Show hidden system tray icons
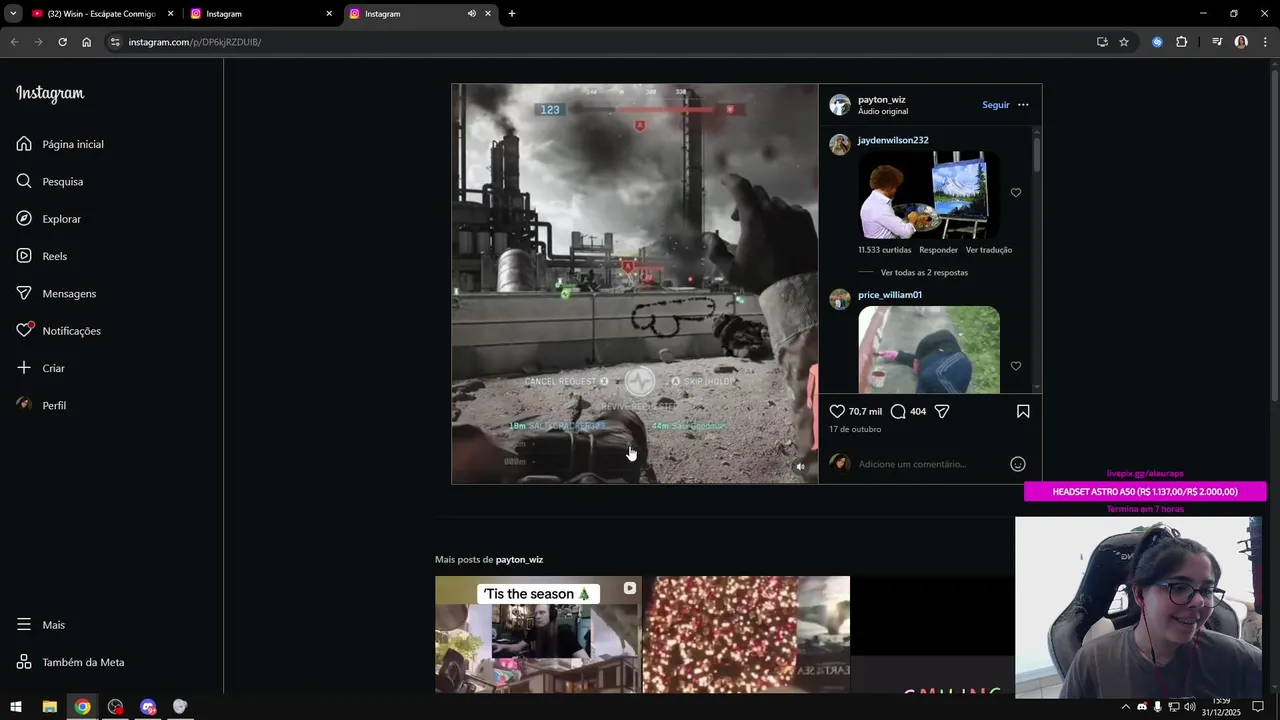Screen dimensions: 1280x720 coord(1125,707)
